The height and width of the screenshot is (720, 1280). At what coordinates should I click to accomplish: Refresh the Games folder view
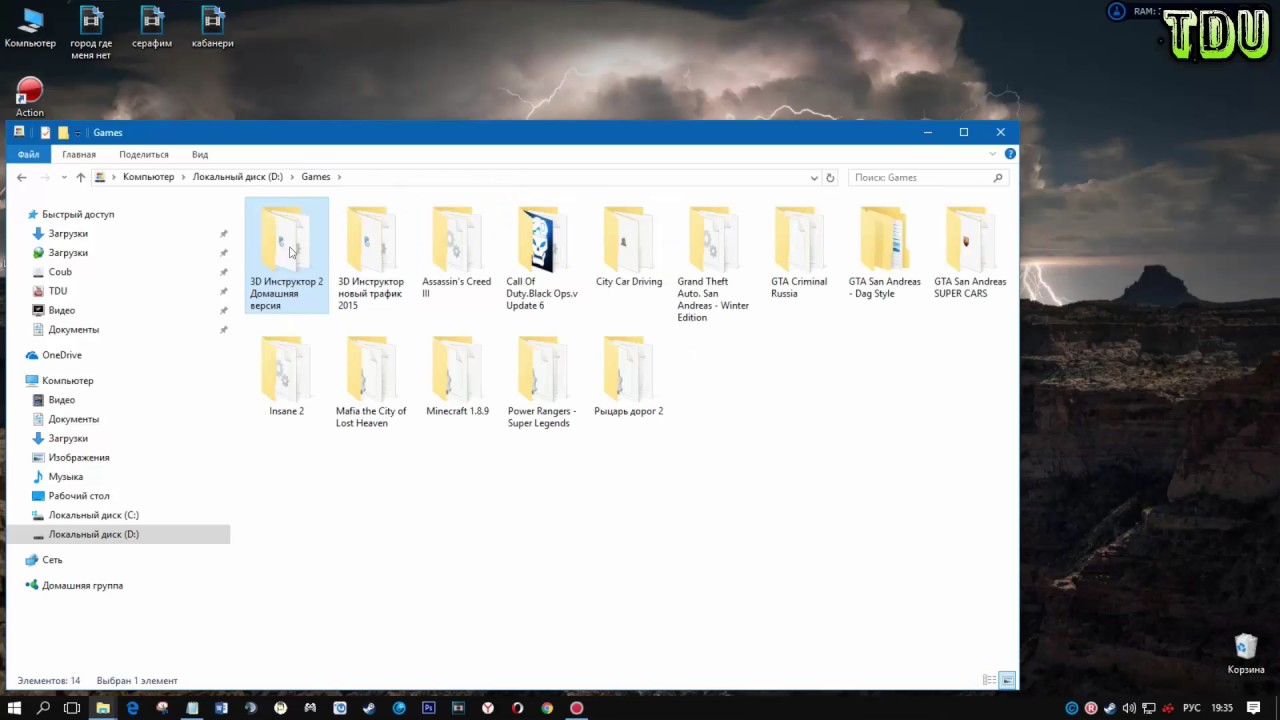[x=830, y=177]
